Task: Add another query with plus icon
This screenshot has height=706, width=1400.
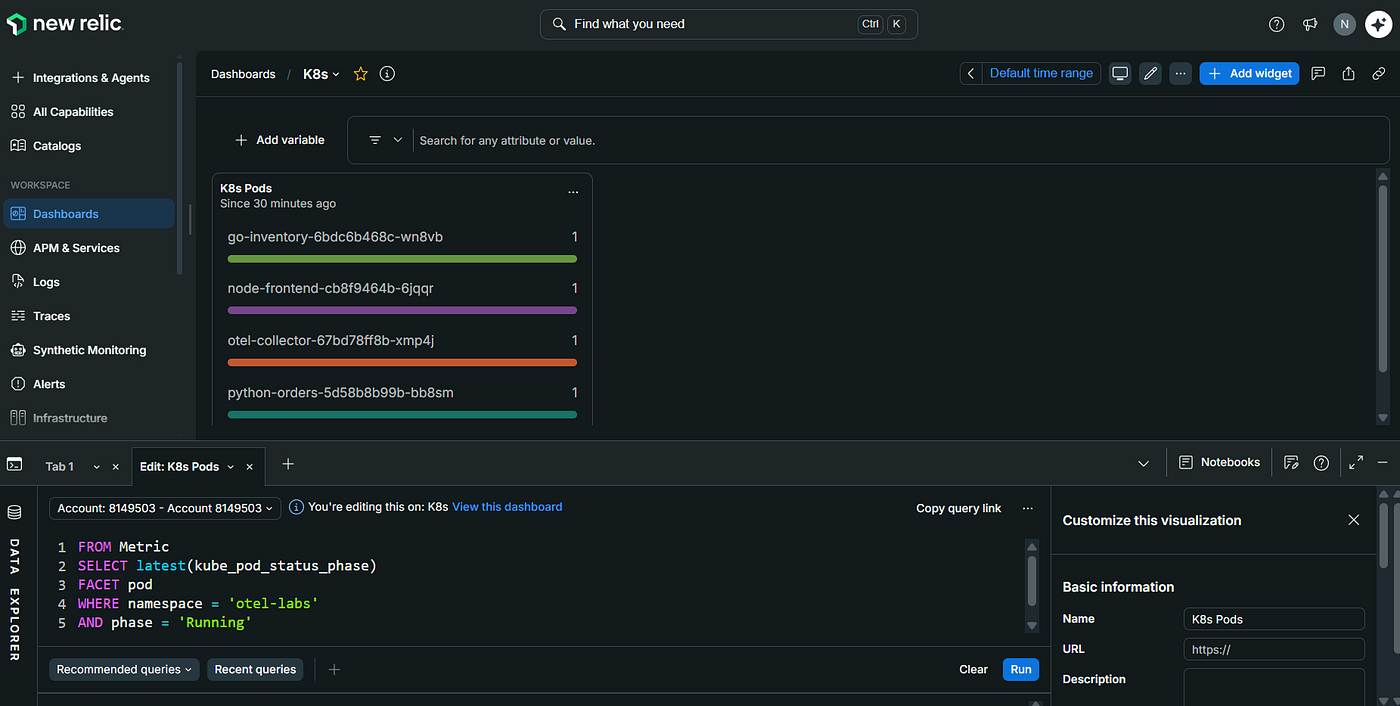Action: tap(334, 669)
